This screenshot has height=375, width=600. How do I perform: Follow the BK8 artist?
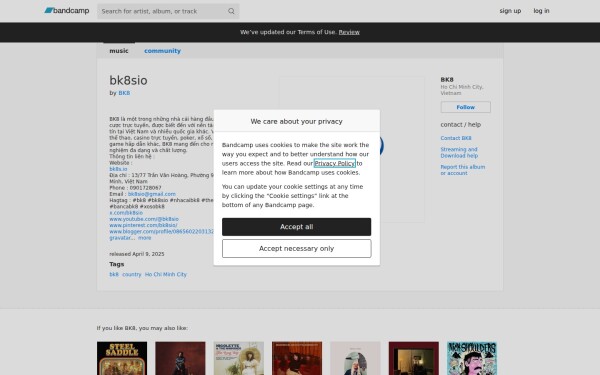coord(465,107)
